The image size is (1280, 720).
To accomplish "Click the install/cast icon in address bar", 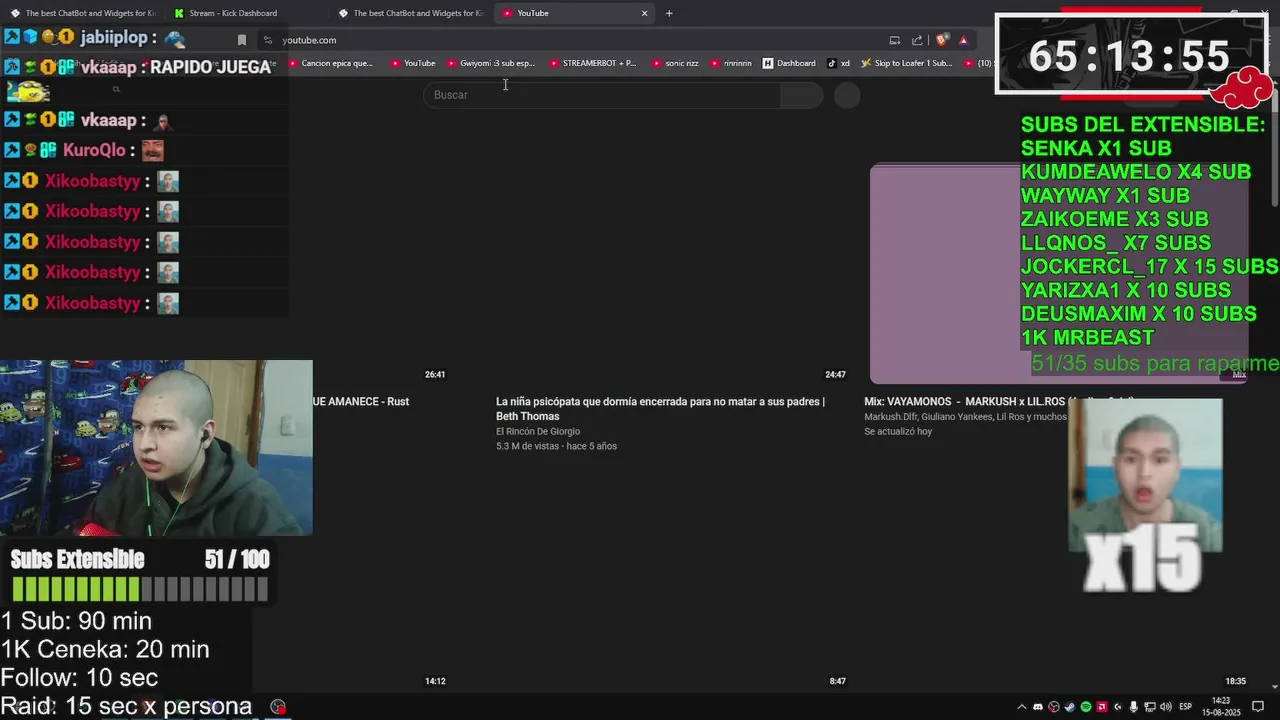I will (895, 40).
